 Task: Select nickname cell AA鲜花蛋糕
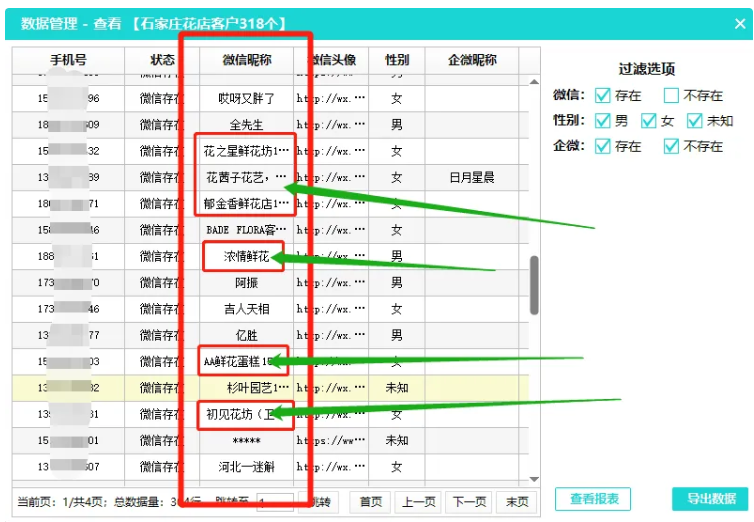[x=247, y=361]
